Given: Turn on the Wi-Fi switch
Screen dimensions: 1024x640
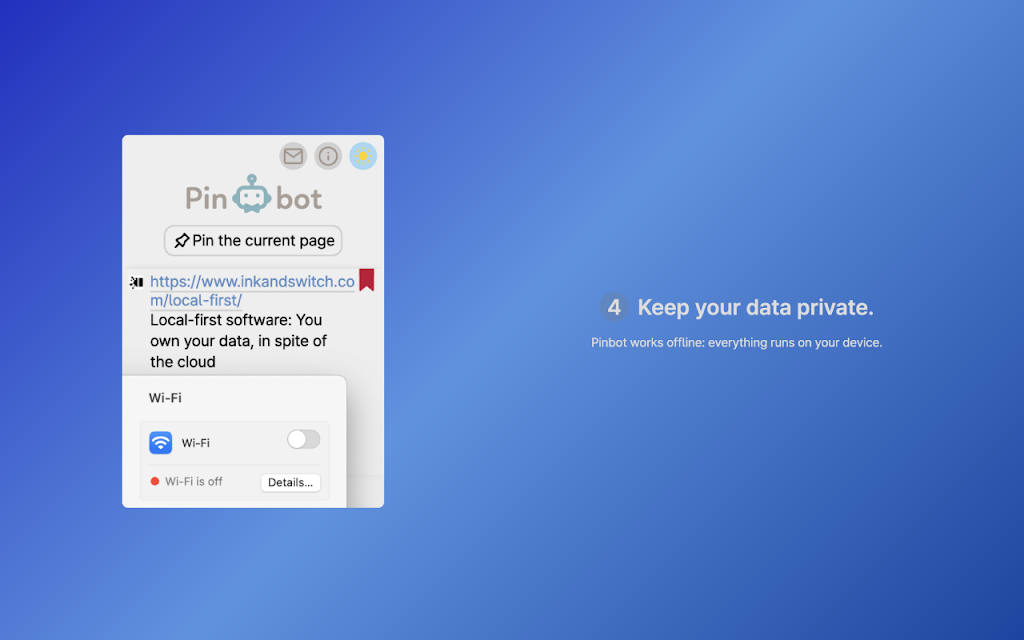Looking at the screenshot, I should 304,440.
